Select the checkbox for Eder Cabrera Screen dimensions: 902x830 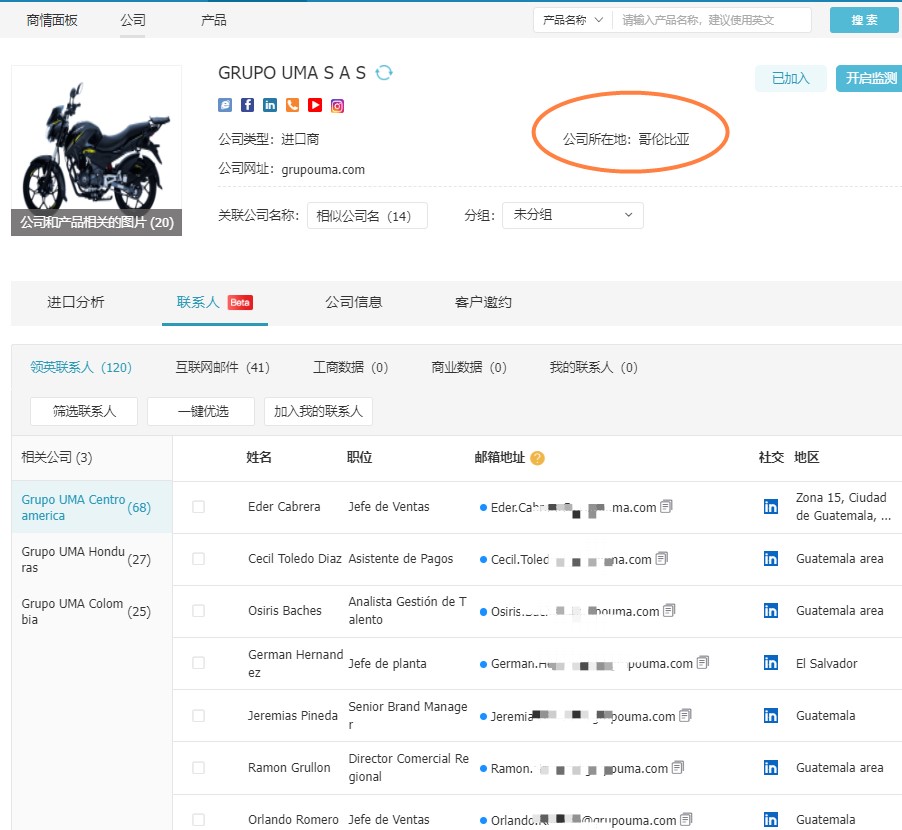click(198, 507)
